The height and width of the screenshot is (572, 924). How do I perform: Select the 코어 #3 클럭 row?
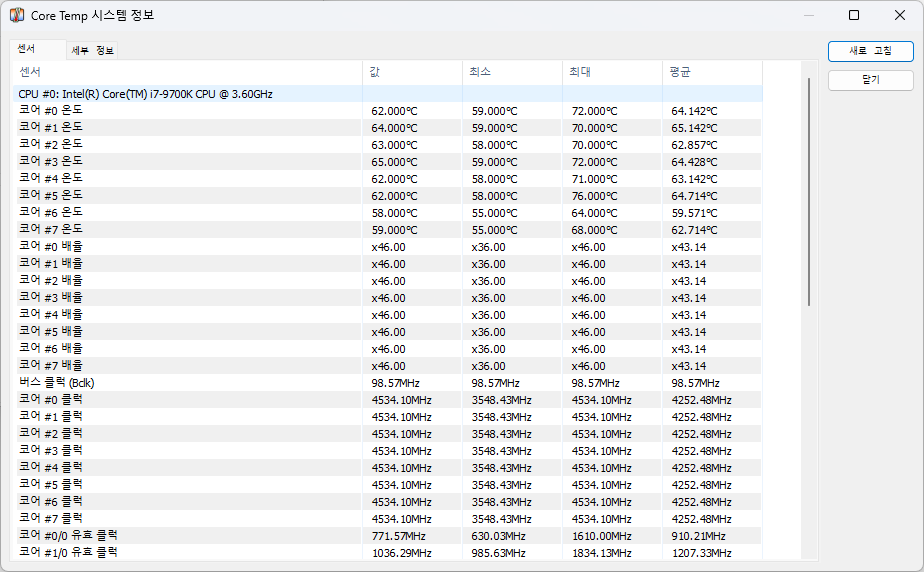387,451
